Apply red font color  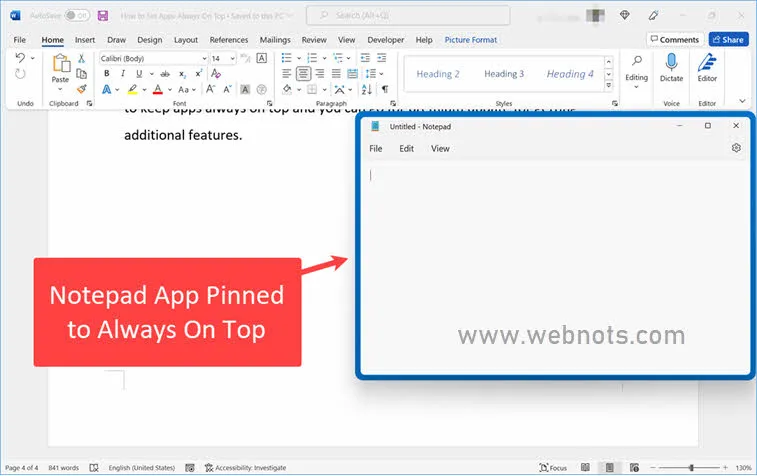[x=157, y=89]
